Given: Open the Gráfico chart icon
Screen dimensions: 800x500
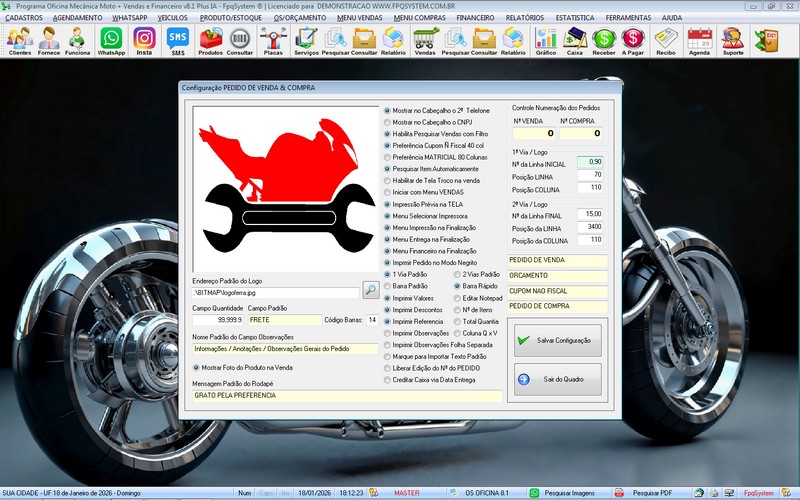Looking at the screenshot, I should pos(546,39).
